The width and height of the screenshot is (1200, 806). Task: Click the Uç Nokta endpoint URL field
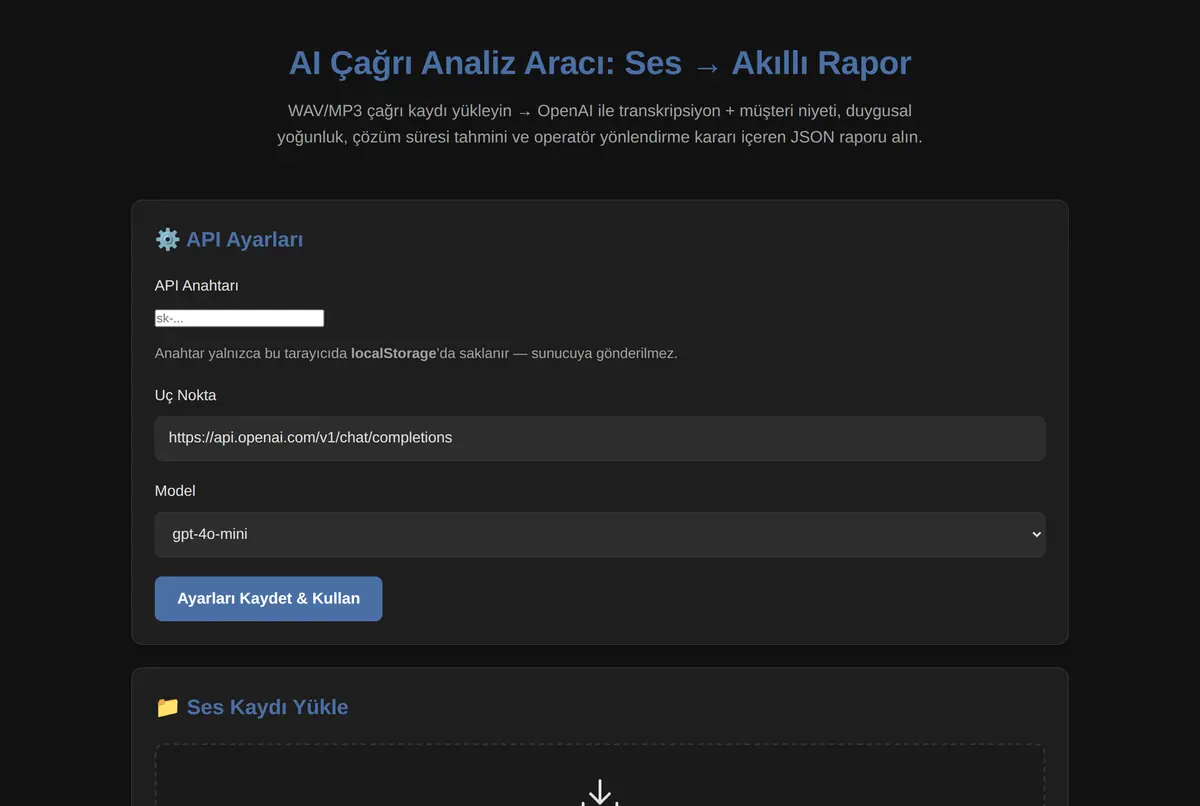pos(600,438)
